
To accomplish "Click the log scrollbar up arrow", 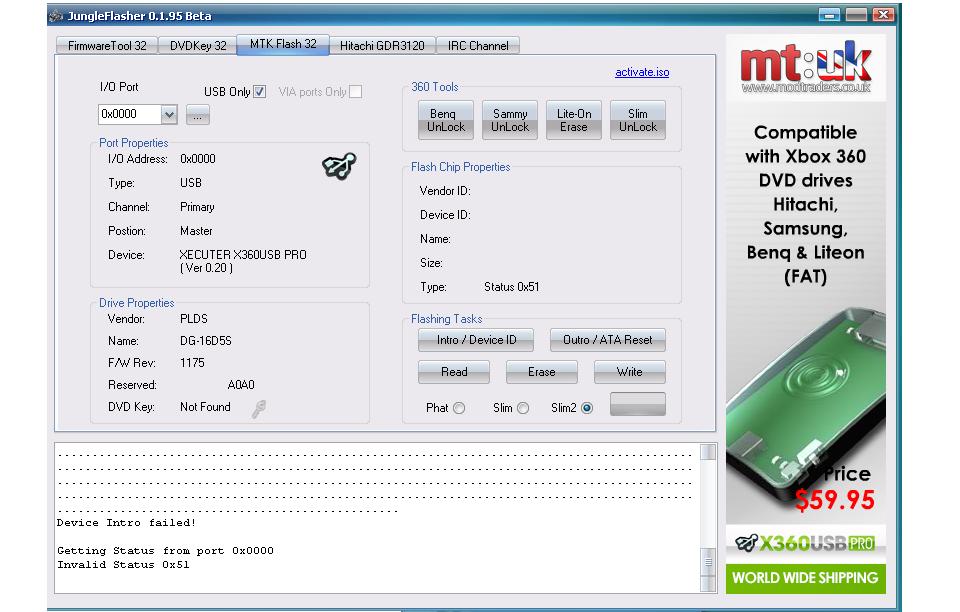I will click(x=708, y=452).
